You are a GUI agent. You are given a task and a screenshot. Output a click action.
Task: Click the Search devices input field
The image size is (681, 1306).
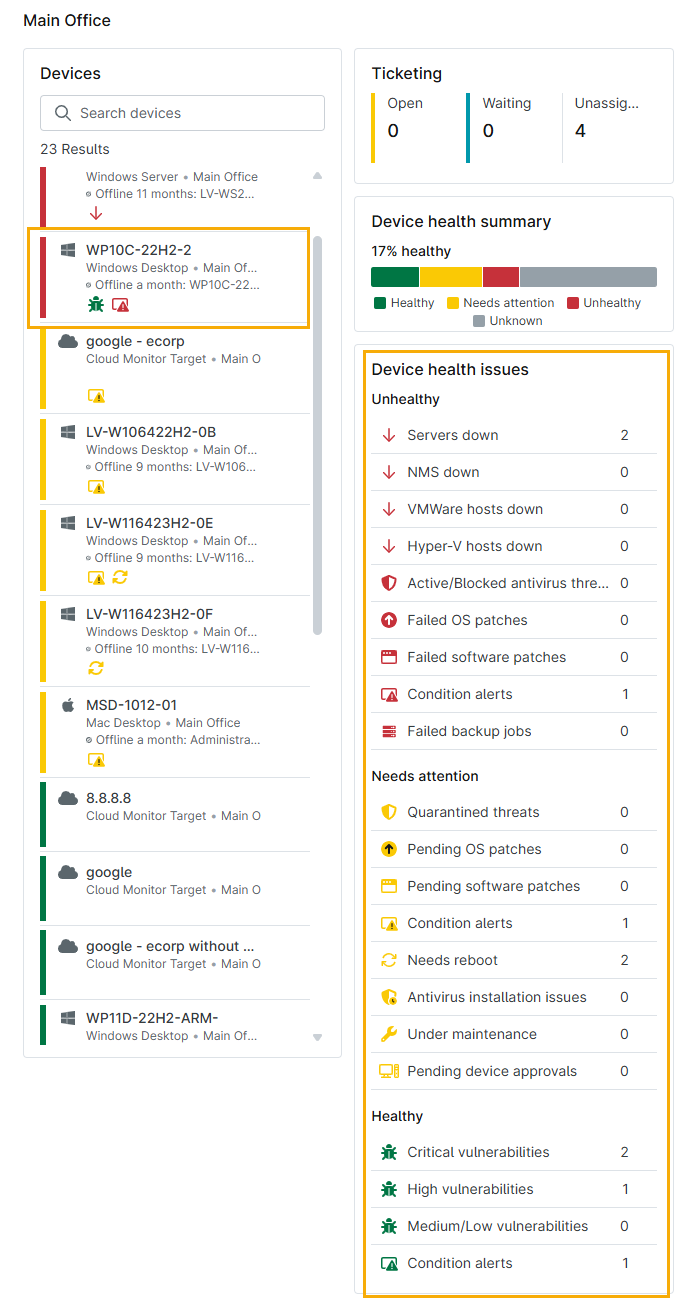click(x=195, y=113)
